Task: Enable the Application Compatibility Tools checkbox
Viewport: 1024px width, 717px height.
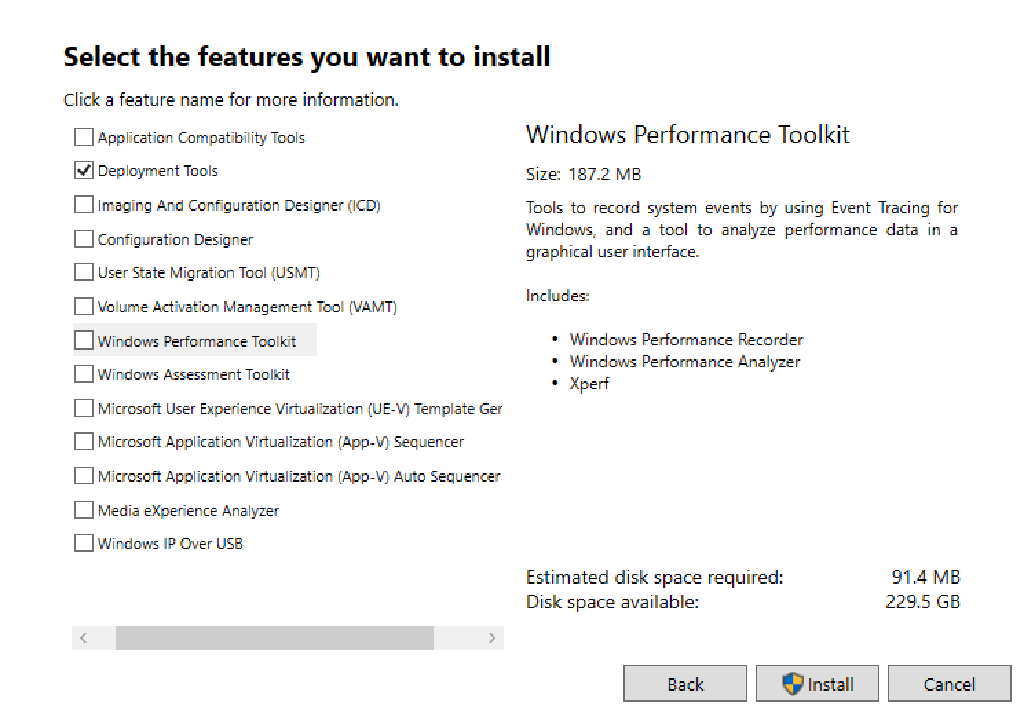Action: (84, 137)
